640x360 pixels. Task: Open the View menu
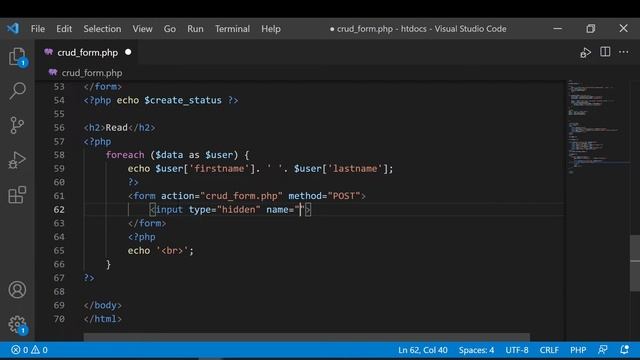coord(142,29)
